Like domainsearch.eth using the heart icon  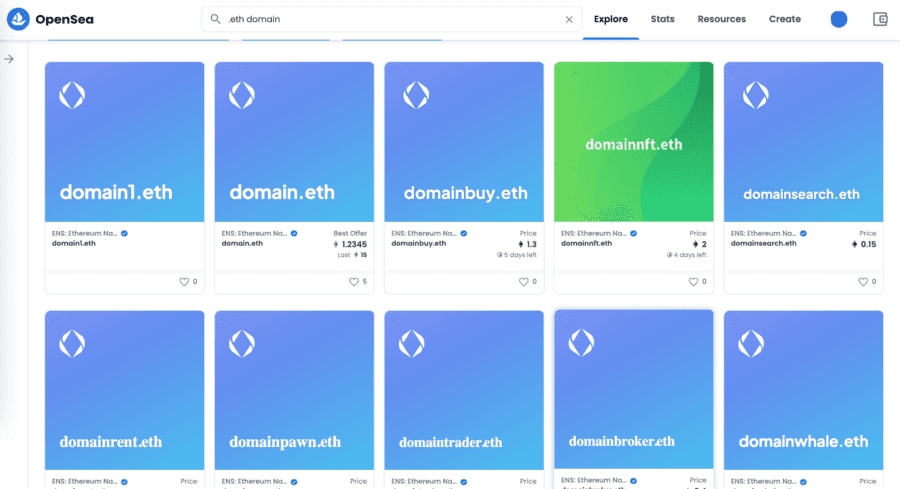(863, 282)
